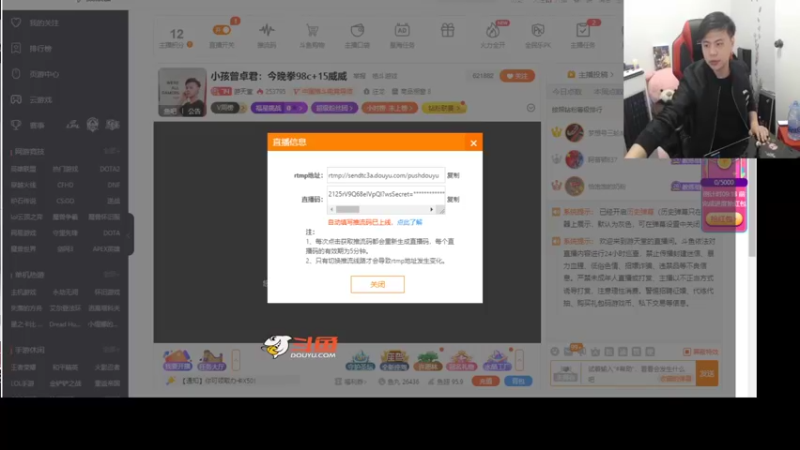Open 鱼吧 on the avatar
This screenshot has width=800, height=450.
tap(170, 111)
